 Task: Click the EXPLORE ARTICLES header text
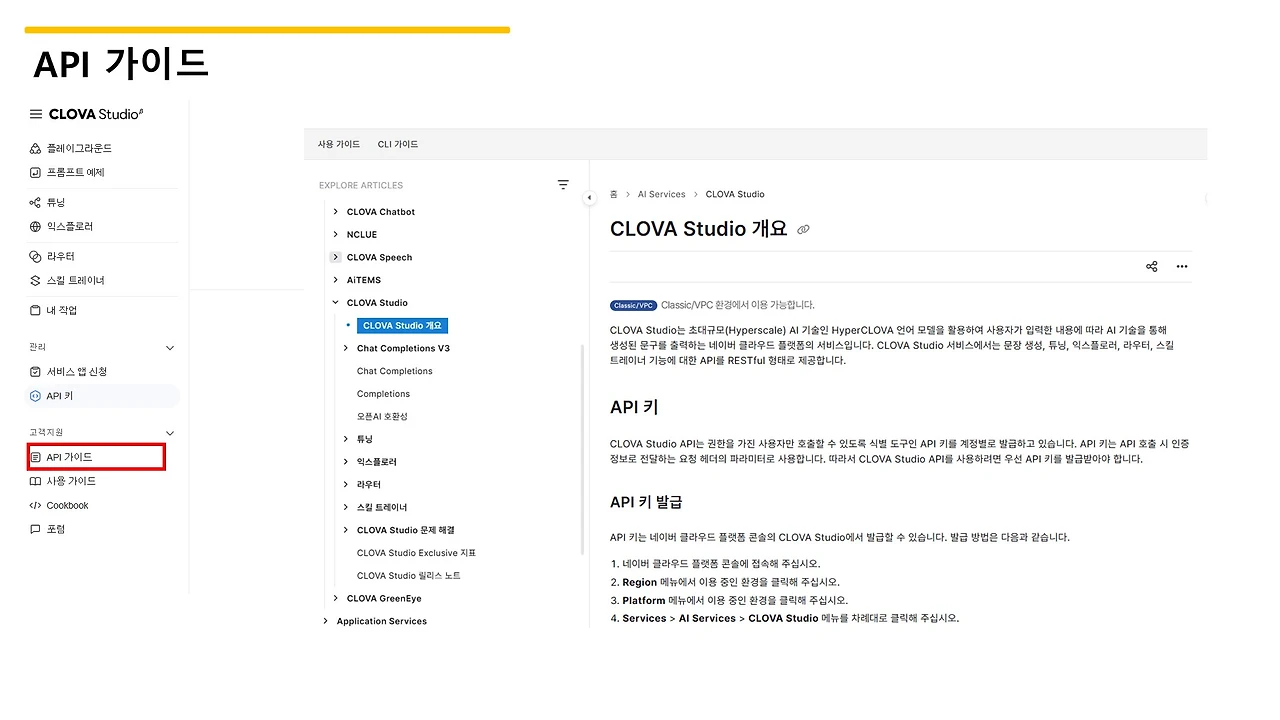[x=361, y=185]
